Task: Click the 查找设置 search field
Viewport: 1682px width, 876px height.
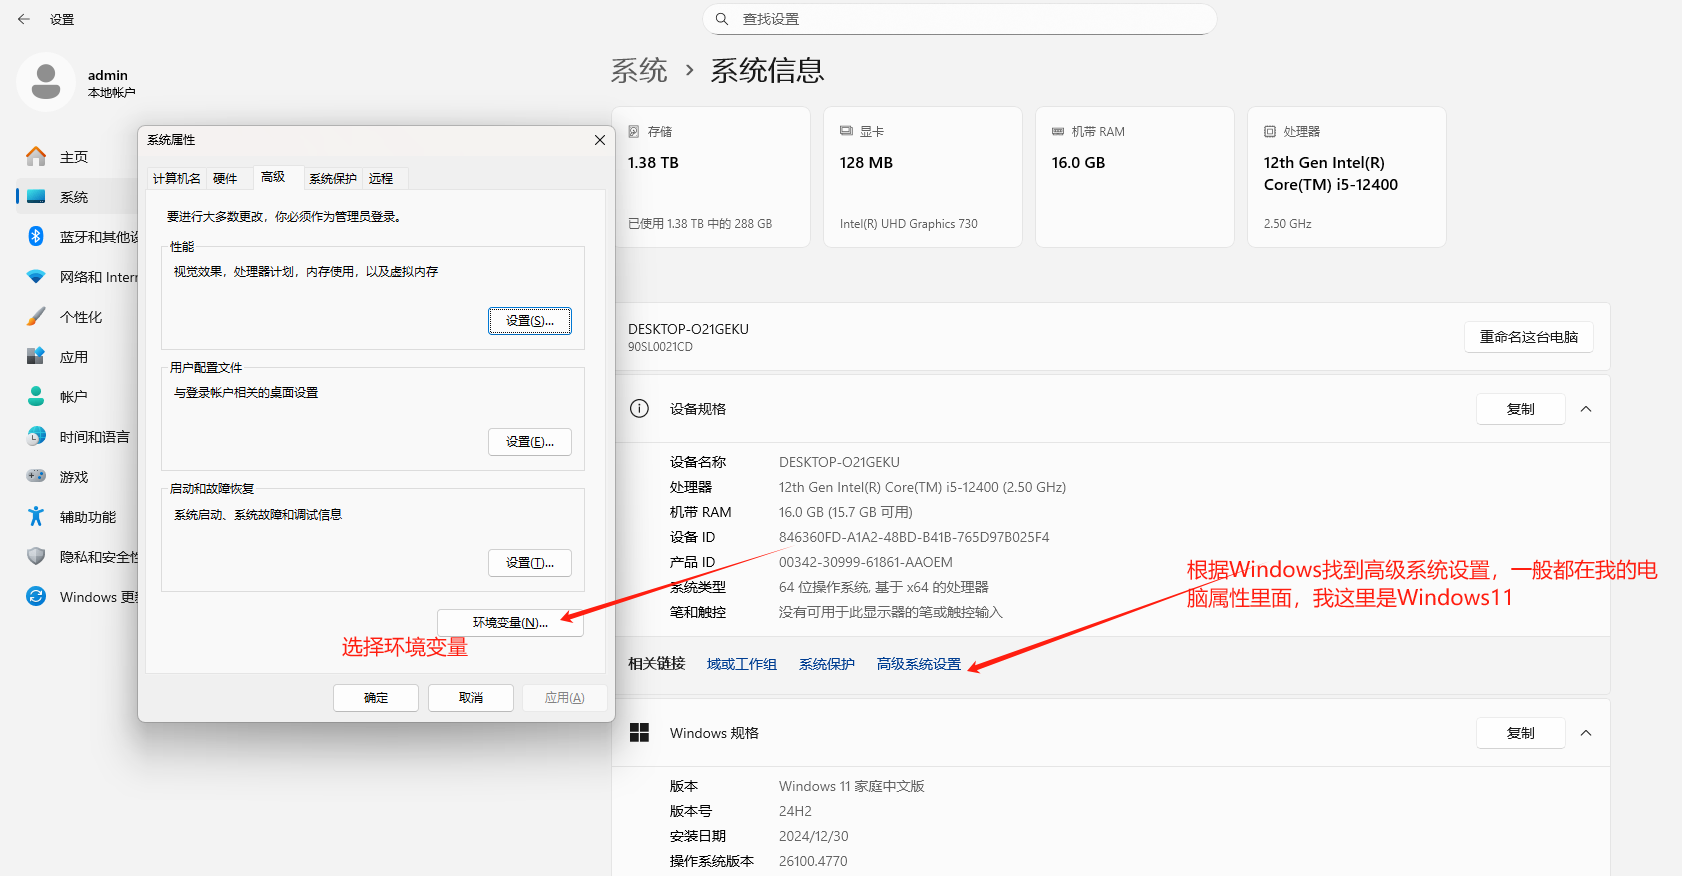Action: point(960,19)
